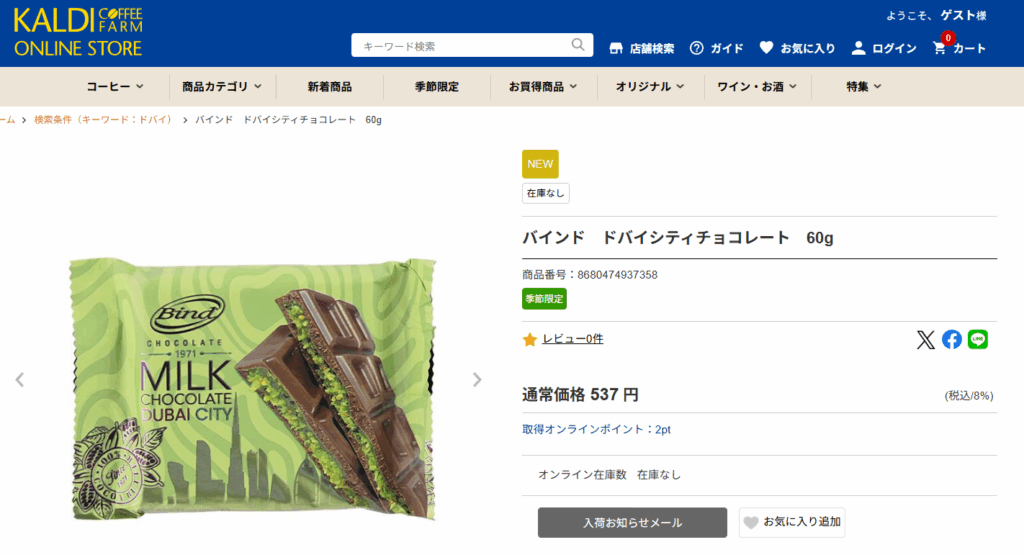Viewport: 1024px width, 555px height.
Task: Expand ワイン・お酒 dropdown menu
Action: click(x=757, y=86)
